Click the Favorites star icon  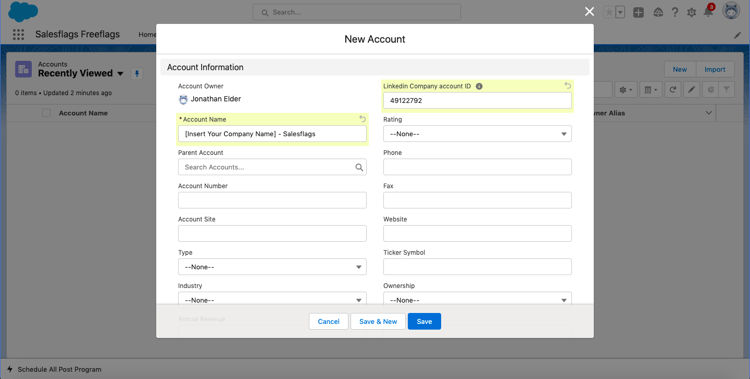pos(609,12)
